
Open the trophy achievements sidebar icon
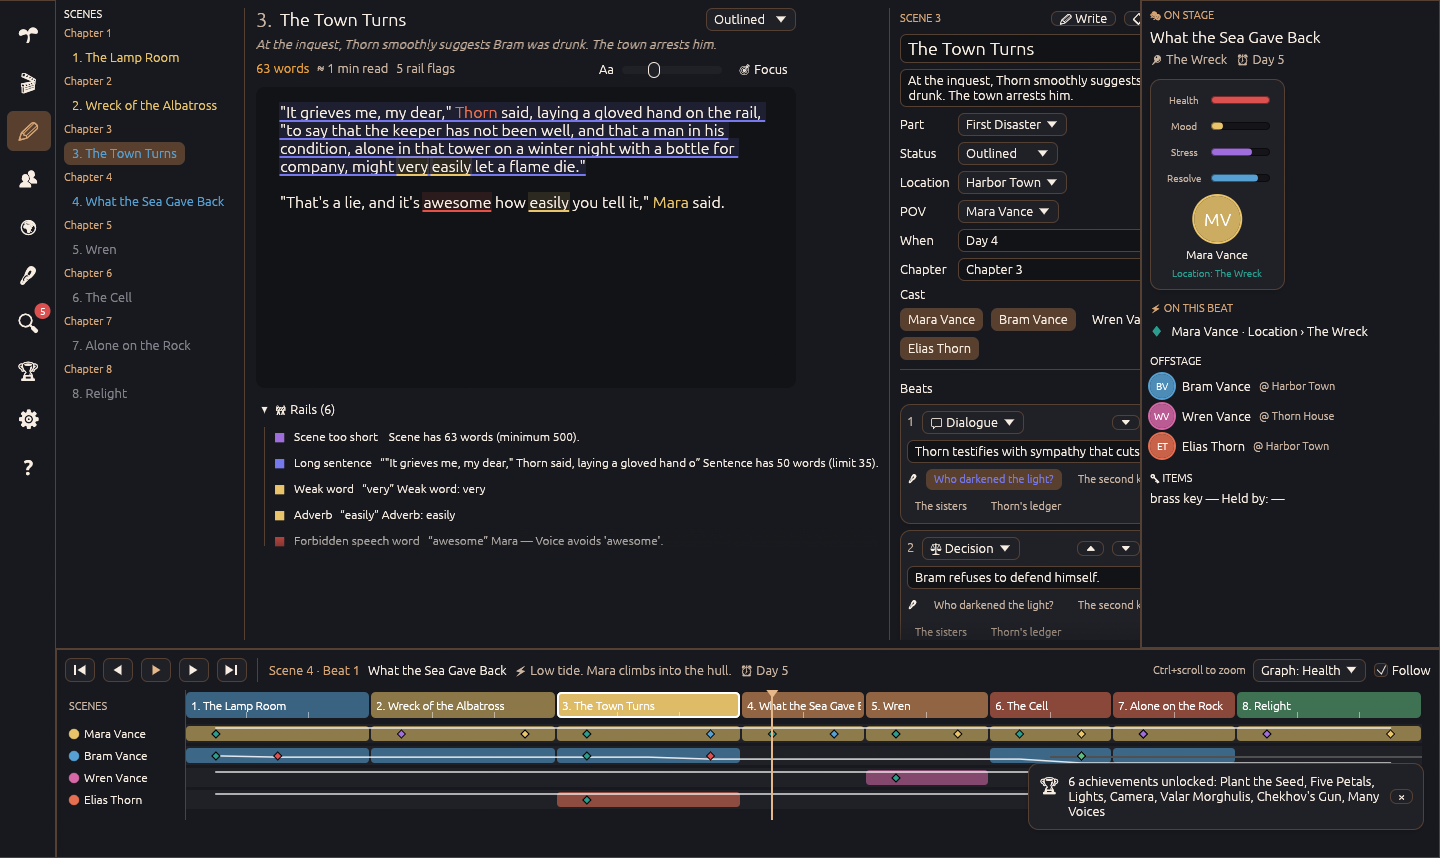[x=28, y=371]
